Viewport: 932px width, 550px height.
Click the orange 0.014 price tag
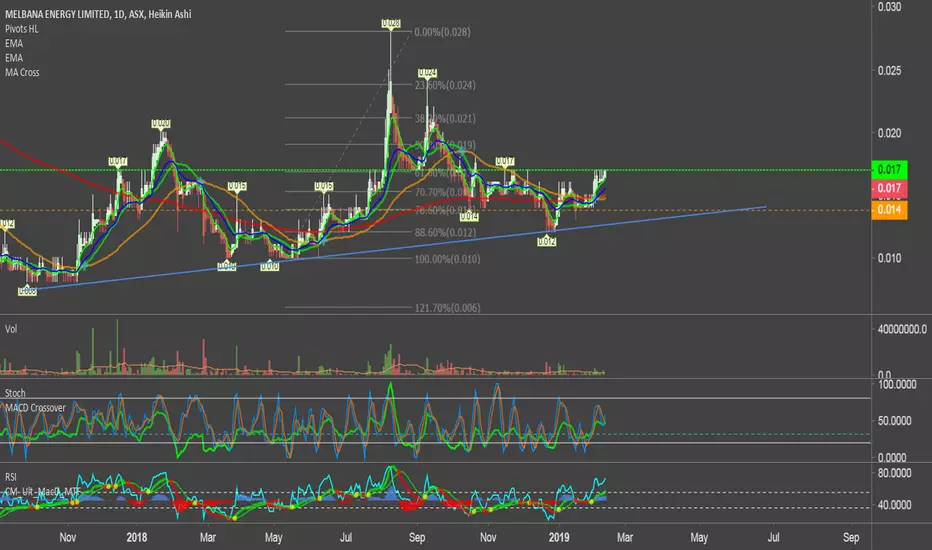(889, 209)
